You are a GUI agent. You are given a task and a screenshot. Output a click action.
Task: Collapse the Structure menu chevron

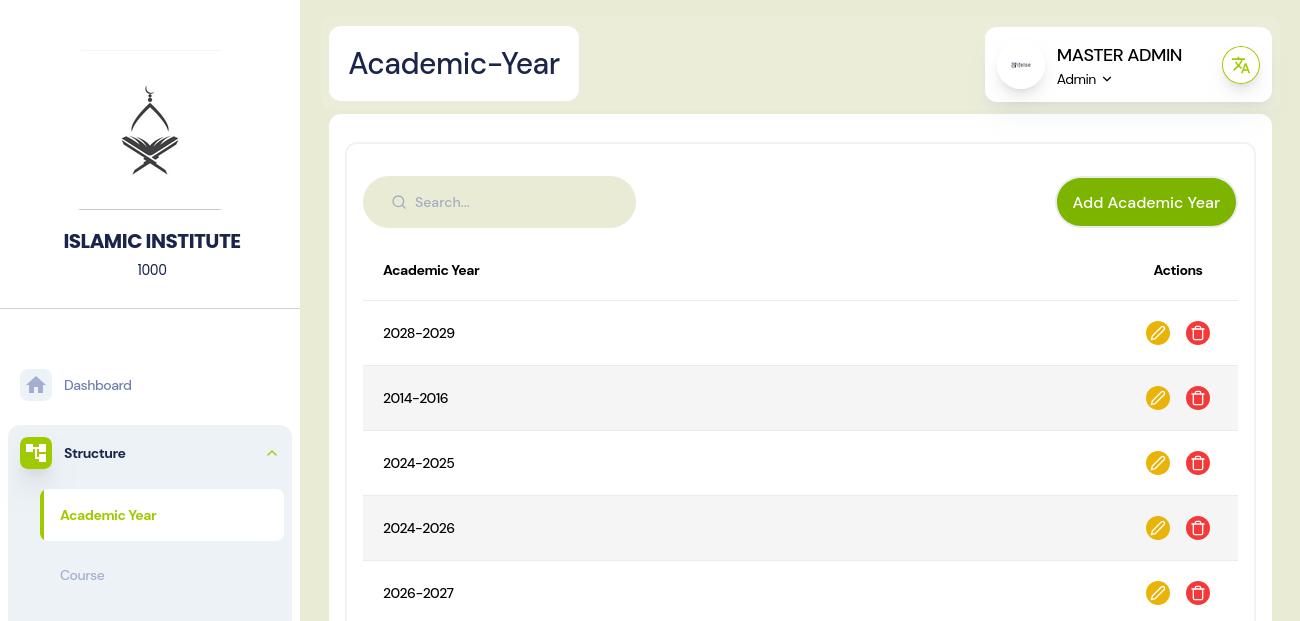point(271,453)
